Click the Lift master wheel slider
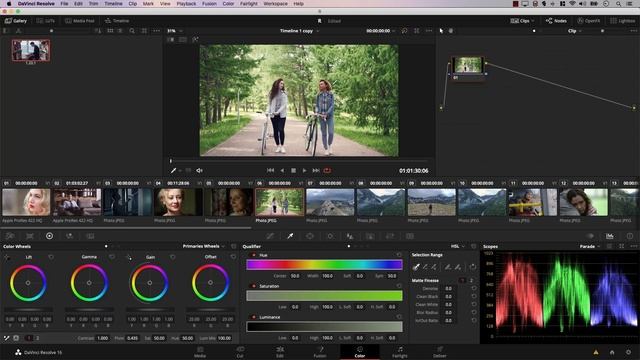Image resolution: width=640 pixels, height=360 pixels. (28, 310)
